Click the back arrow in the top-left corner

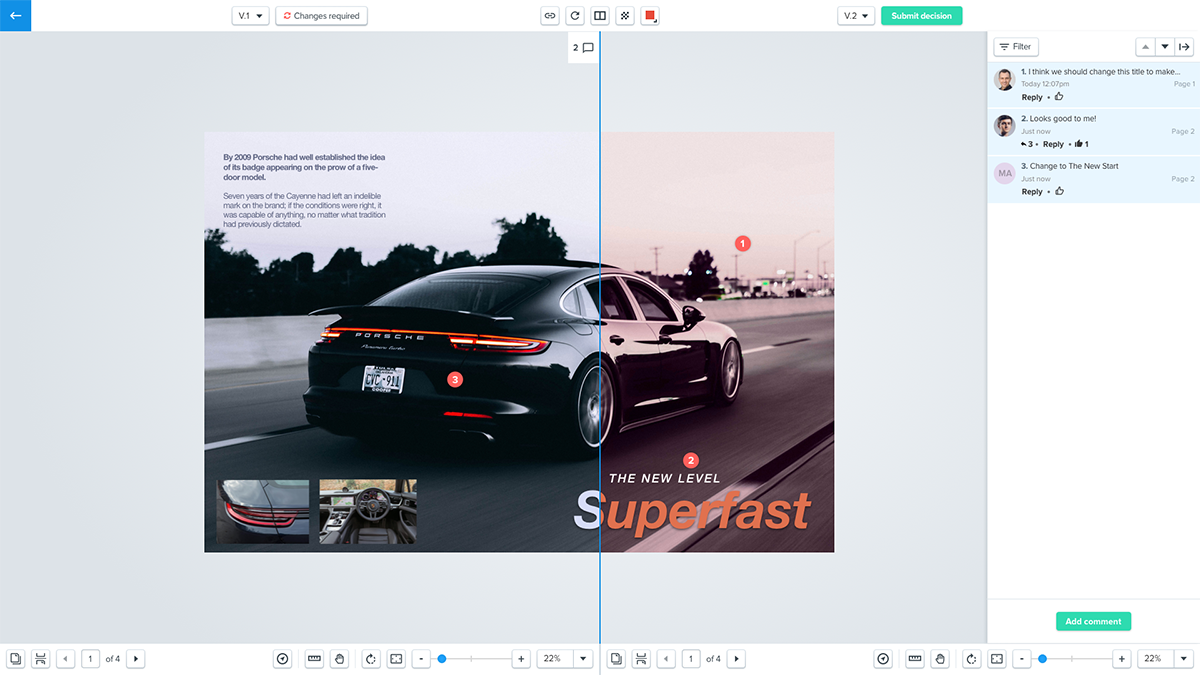pyautogui.click(x=15, y=16)
